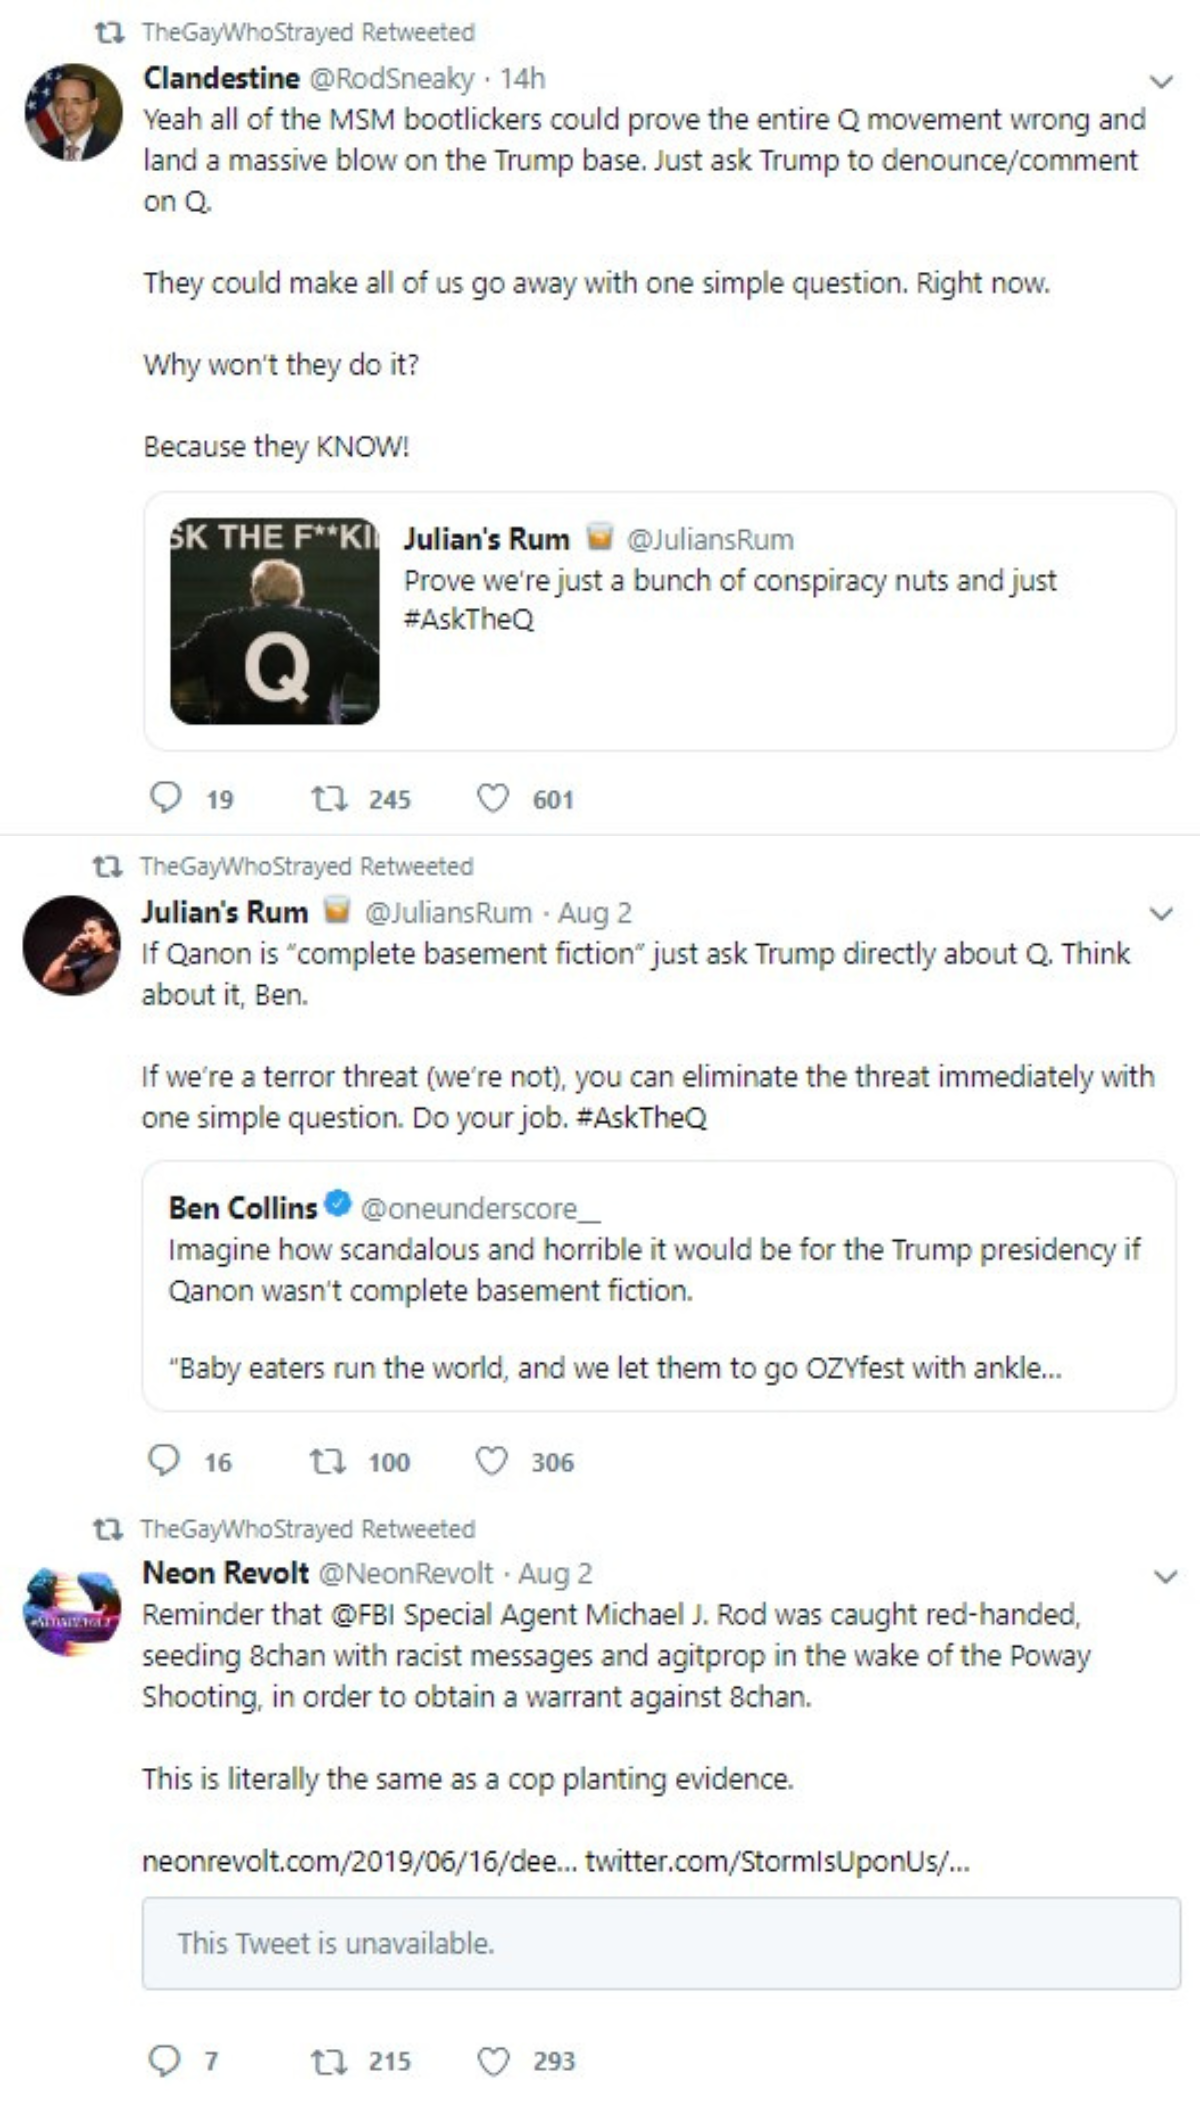This screenshot has height=2101, width=1200.
Task: Retweet the Neon Revolt tweet
Action: 328,2060
